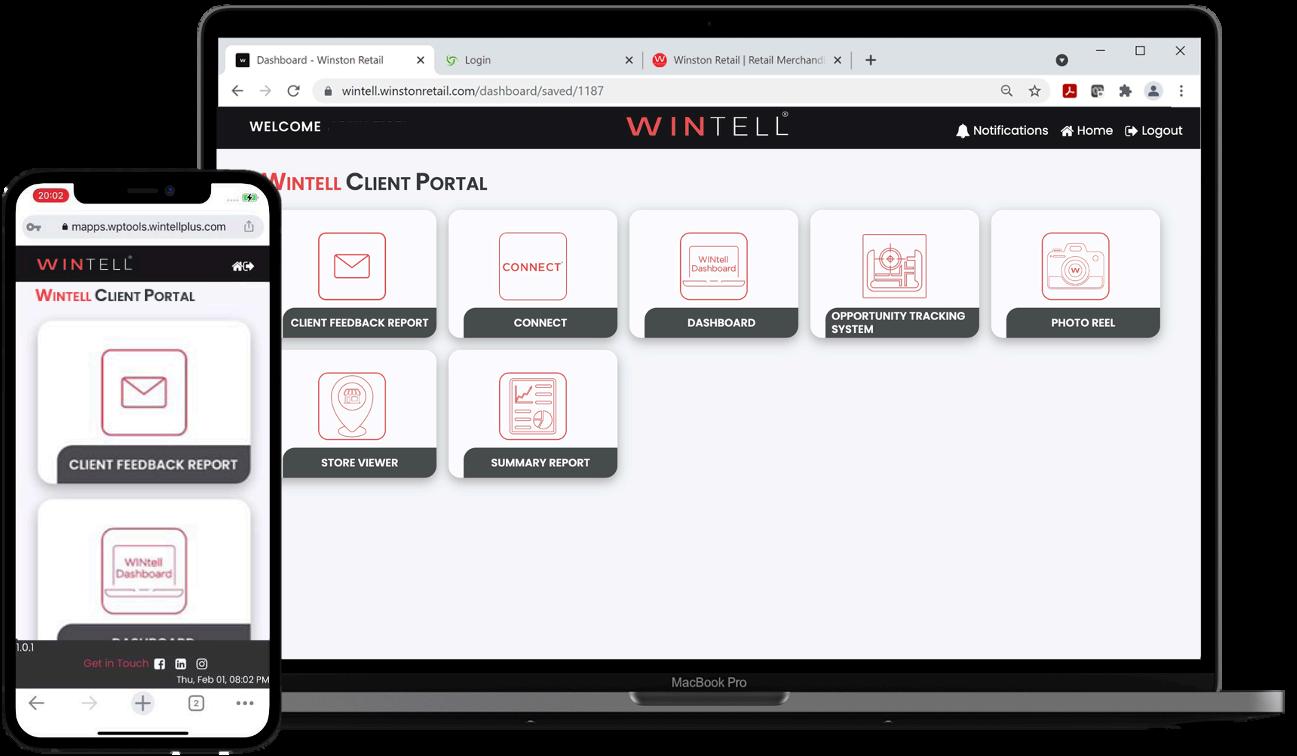
Task: Click Logout in the laptop header
Action: pos(1154,130)
